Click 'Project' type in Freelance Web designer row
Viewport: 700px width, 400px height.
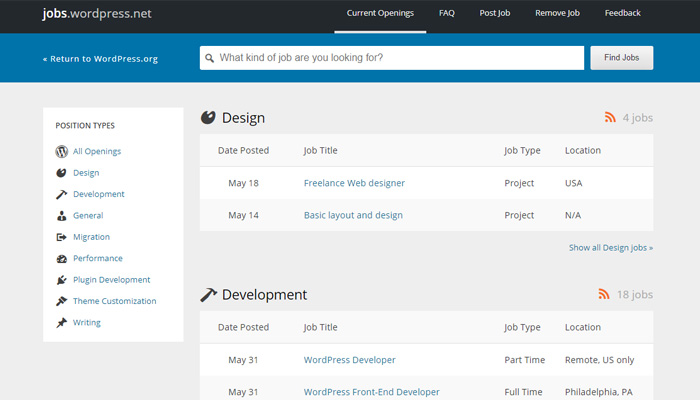point(519,183)
